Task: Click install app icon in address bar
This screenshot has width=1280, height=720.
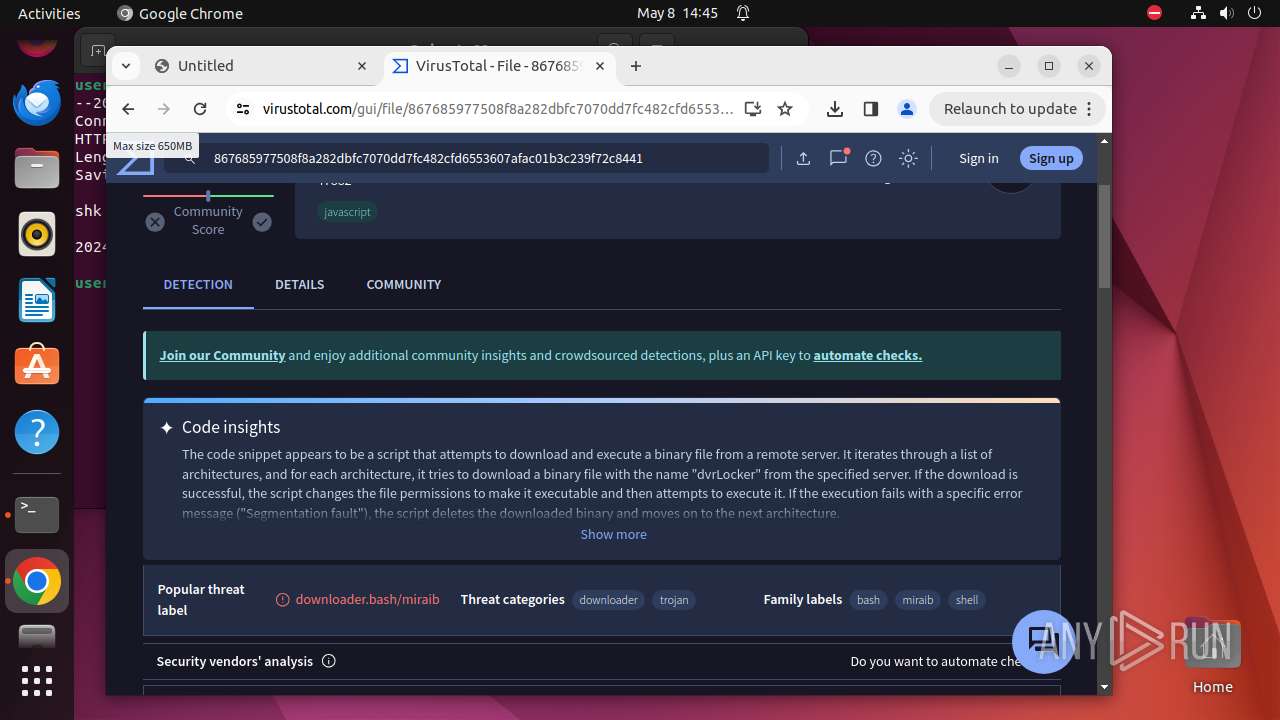Action: (753, 109)
